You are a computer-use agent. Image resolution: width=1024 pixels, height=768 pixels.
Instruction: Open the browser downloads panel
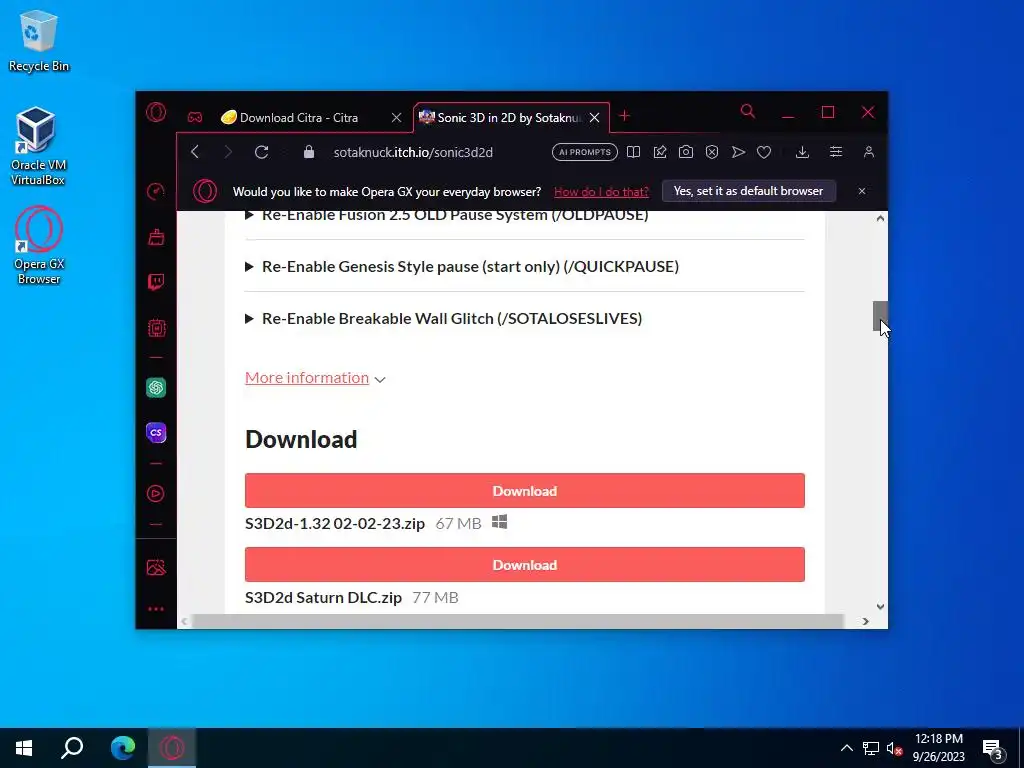tap(803, 152)
